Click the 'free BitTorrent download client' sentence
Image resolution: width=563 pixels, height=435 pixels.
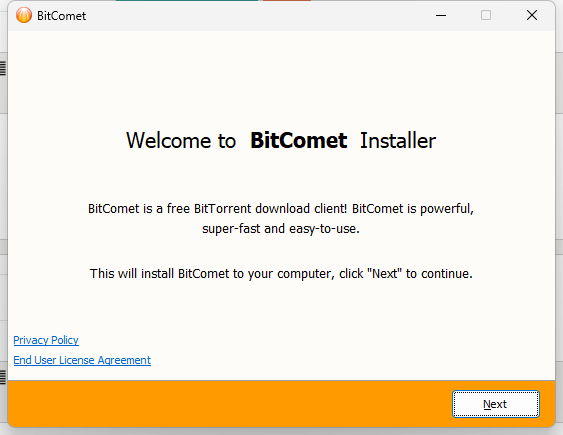pos(281,209)
